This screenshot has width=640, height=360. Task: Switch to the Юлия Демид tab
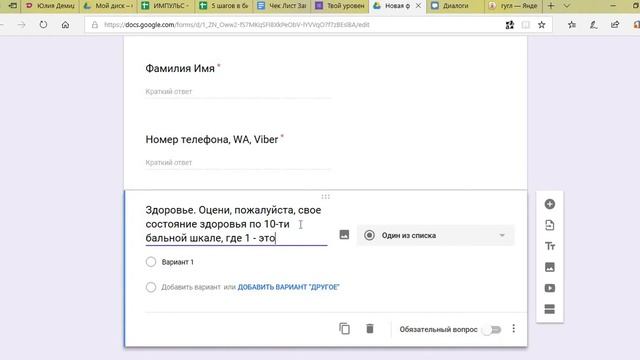coord(50,6)
